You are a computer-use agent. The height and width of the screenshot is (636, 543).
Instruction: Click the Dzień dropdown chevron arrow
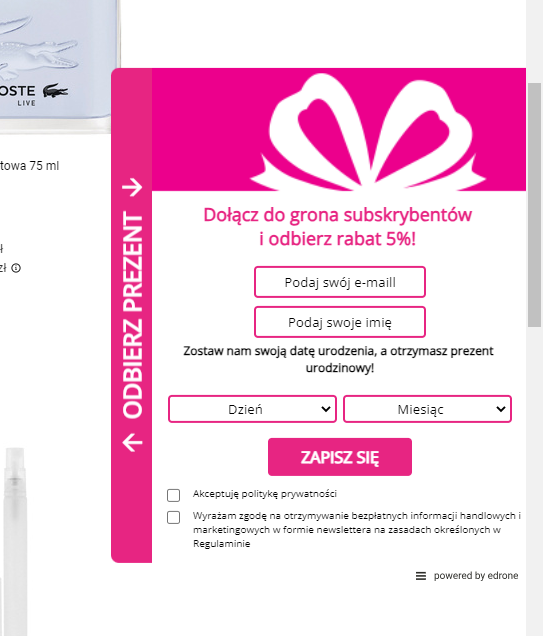326,409
